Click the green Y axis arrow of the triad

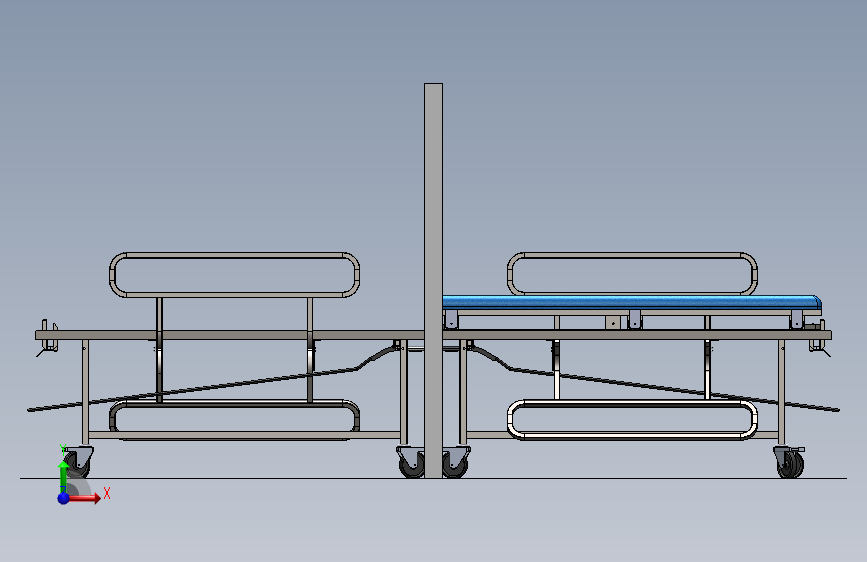point(64,475)
